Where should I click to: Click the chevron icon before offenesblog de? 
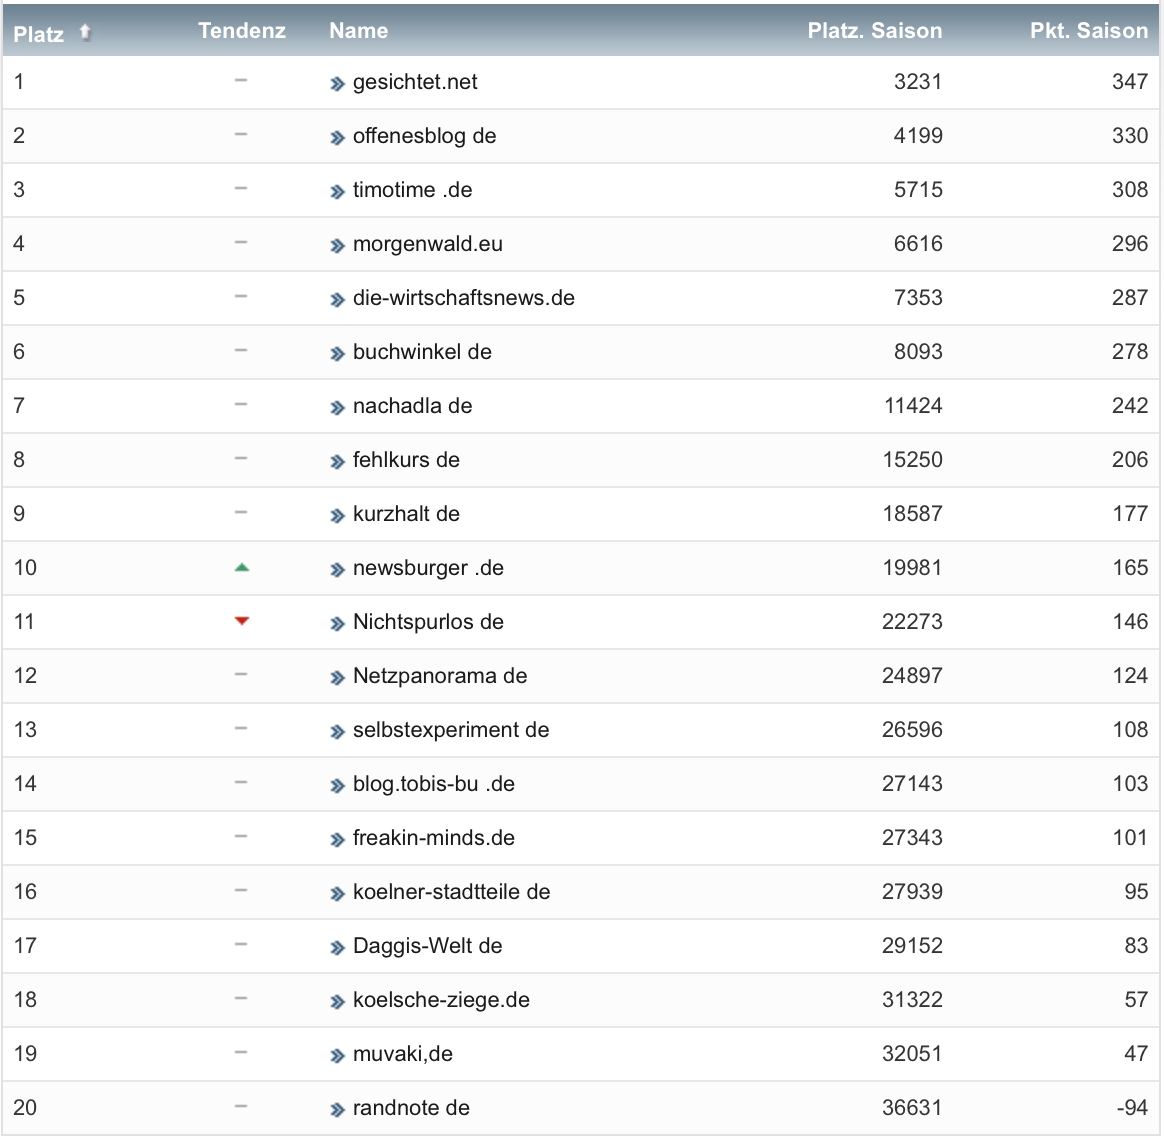tap(338, 138)
